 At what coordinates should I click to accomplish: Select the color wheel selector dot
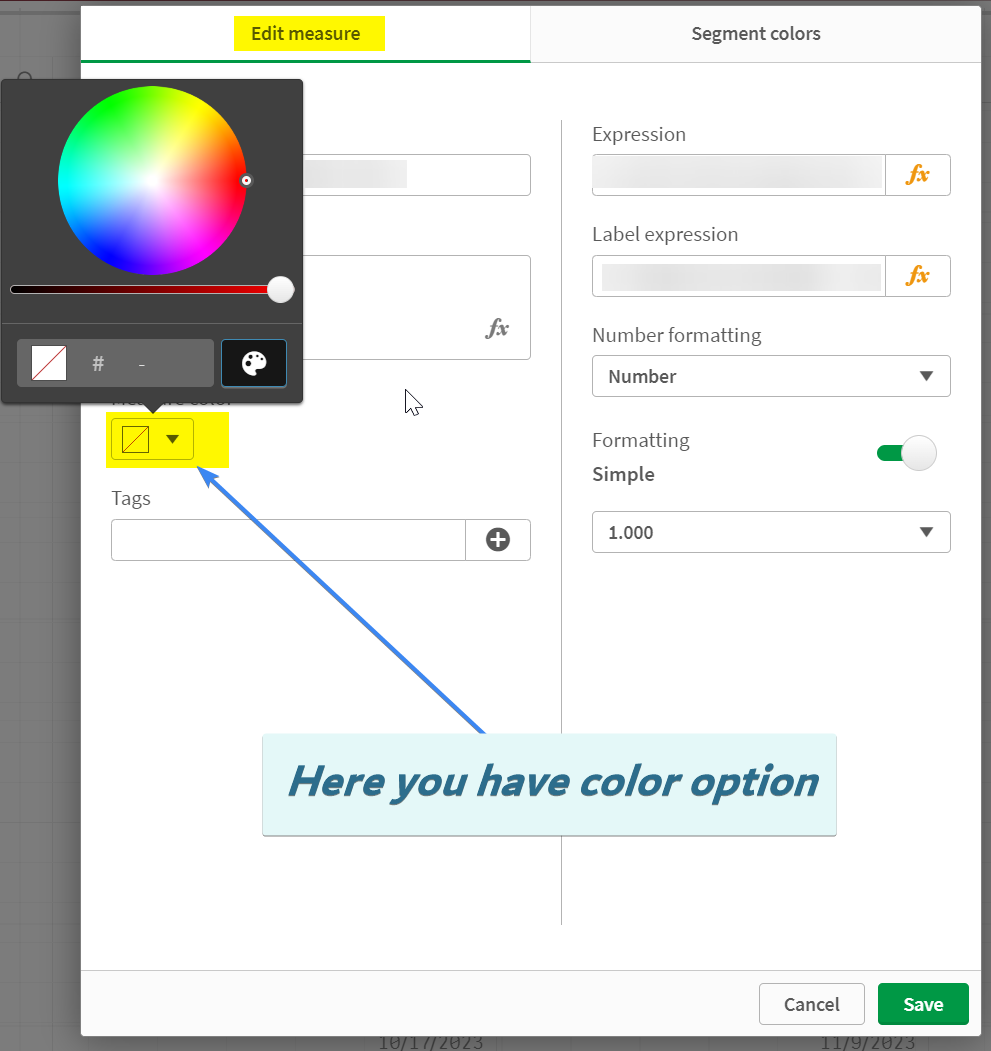click(x=246, y=180)
